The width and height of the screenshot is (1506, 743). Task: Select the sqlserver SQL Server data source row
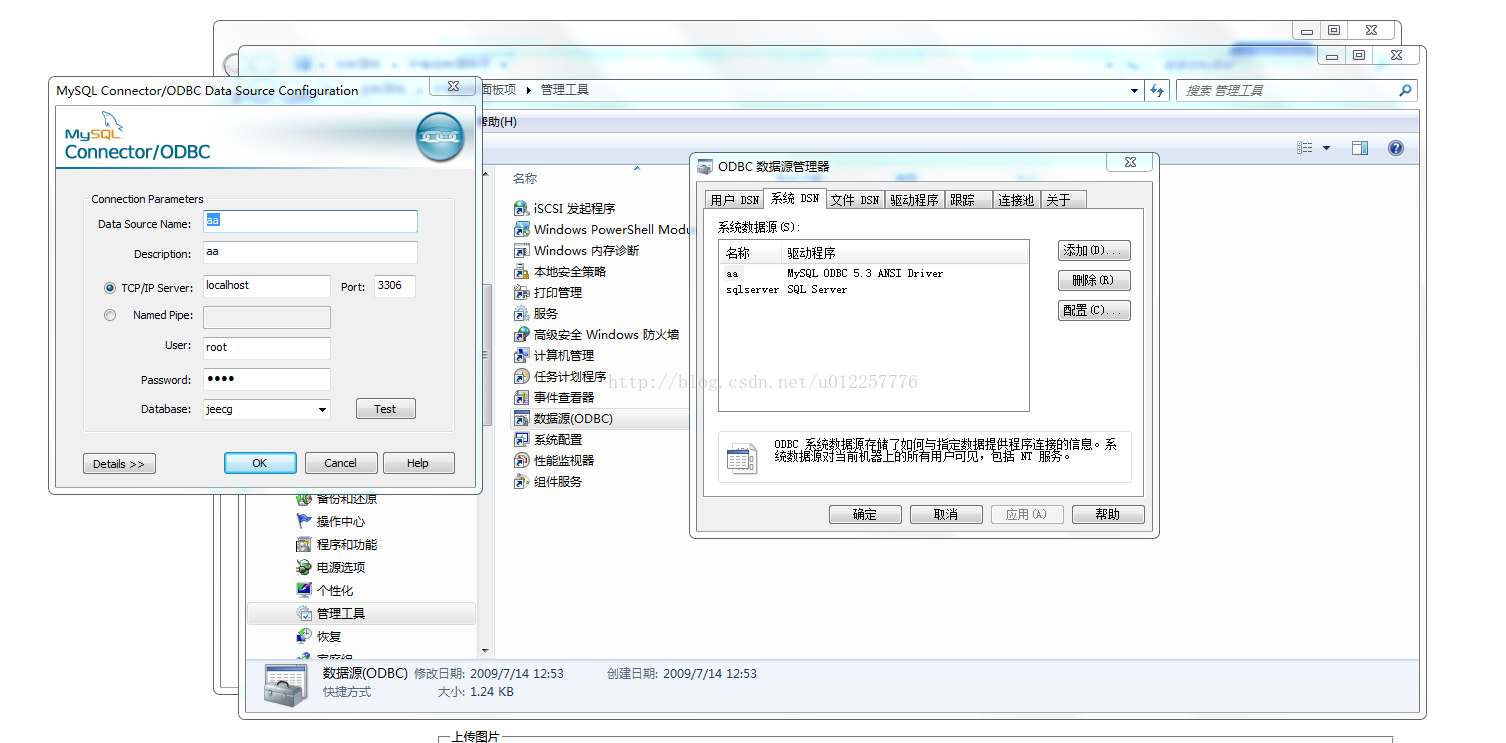873,289
